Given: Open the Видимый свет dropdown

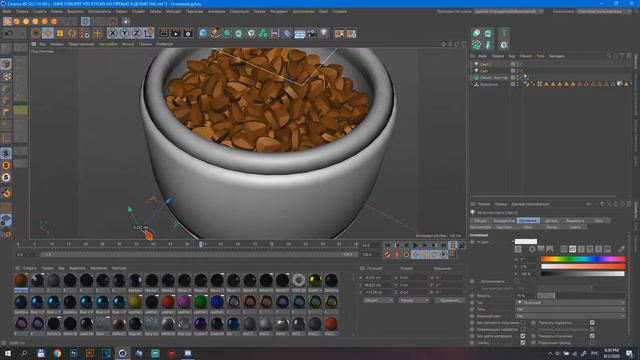Looking at the screenshot, I should tap(570, 316).
